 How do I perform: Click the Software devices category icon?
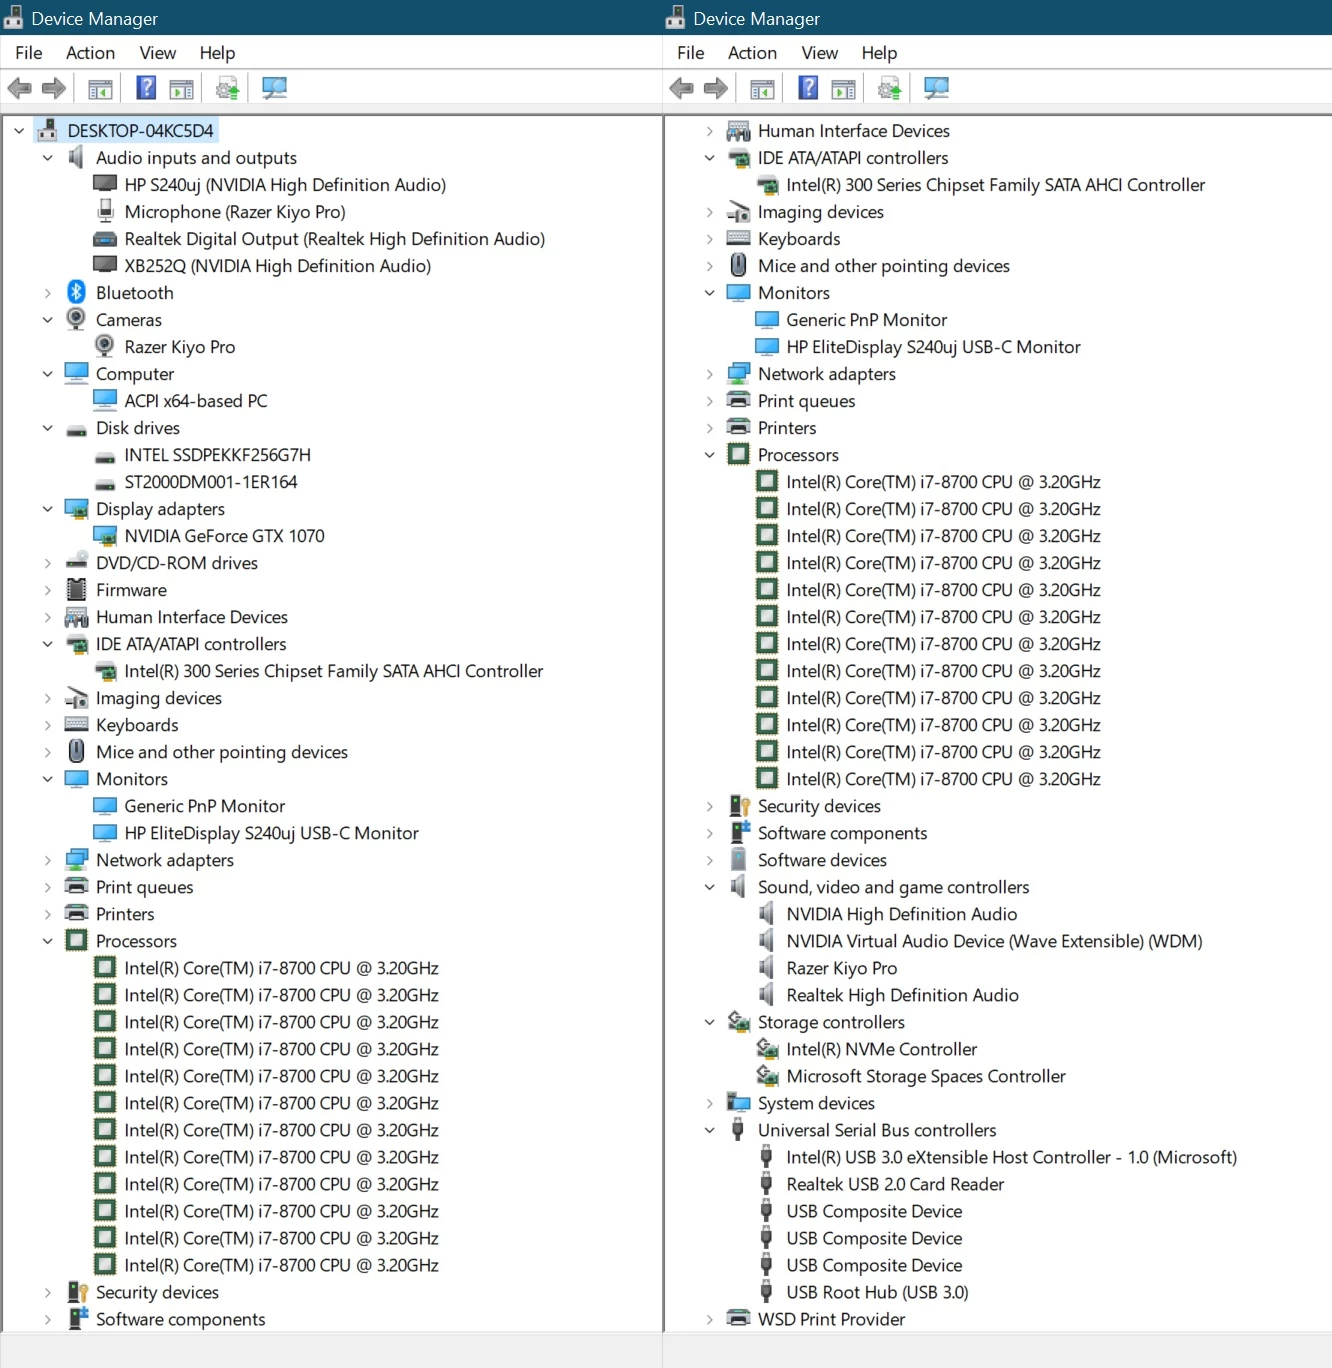pos(739,859)
